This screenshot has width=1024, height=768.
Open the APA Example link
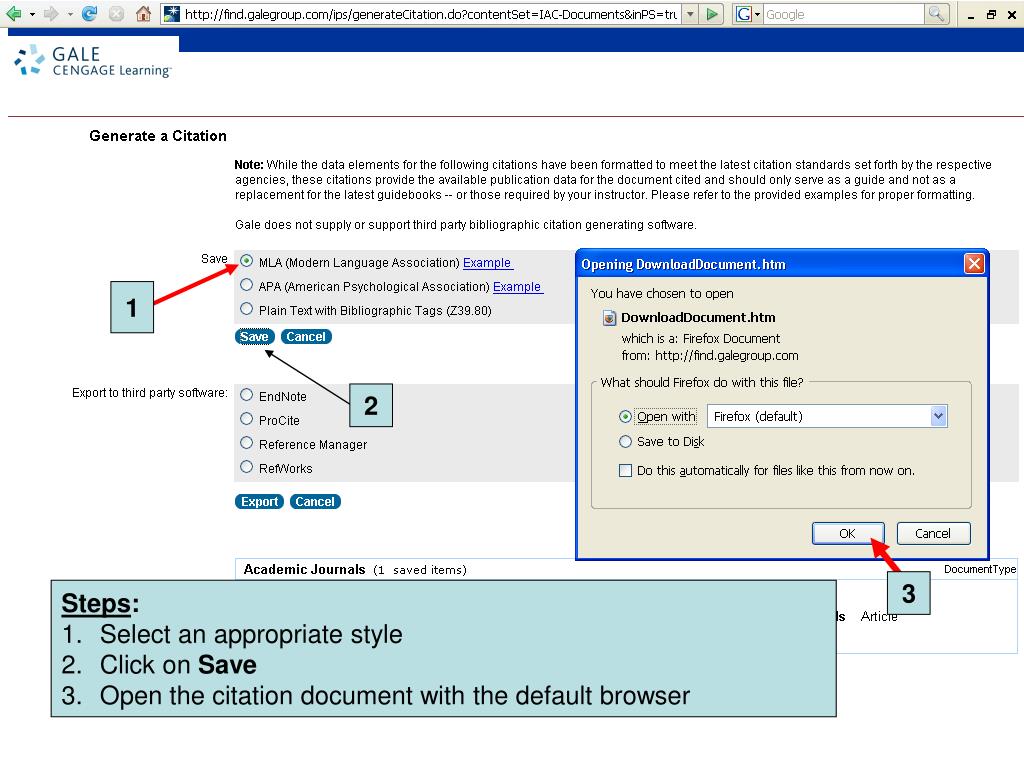[517, 287]
